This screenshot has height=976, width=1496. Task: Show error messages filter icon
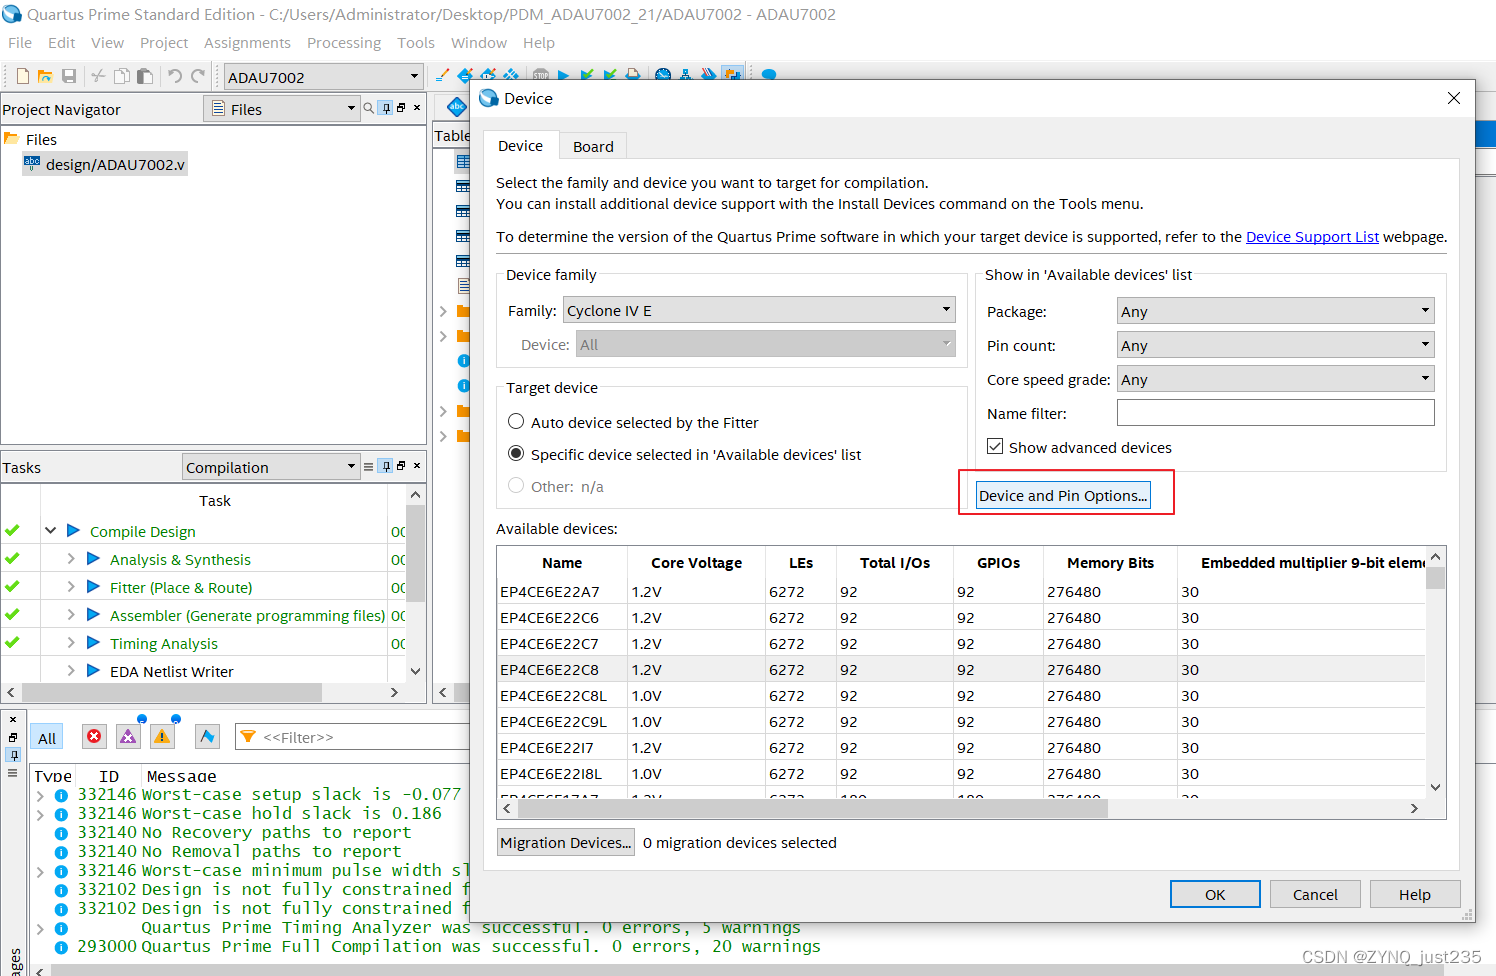tap(94, 737)
